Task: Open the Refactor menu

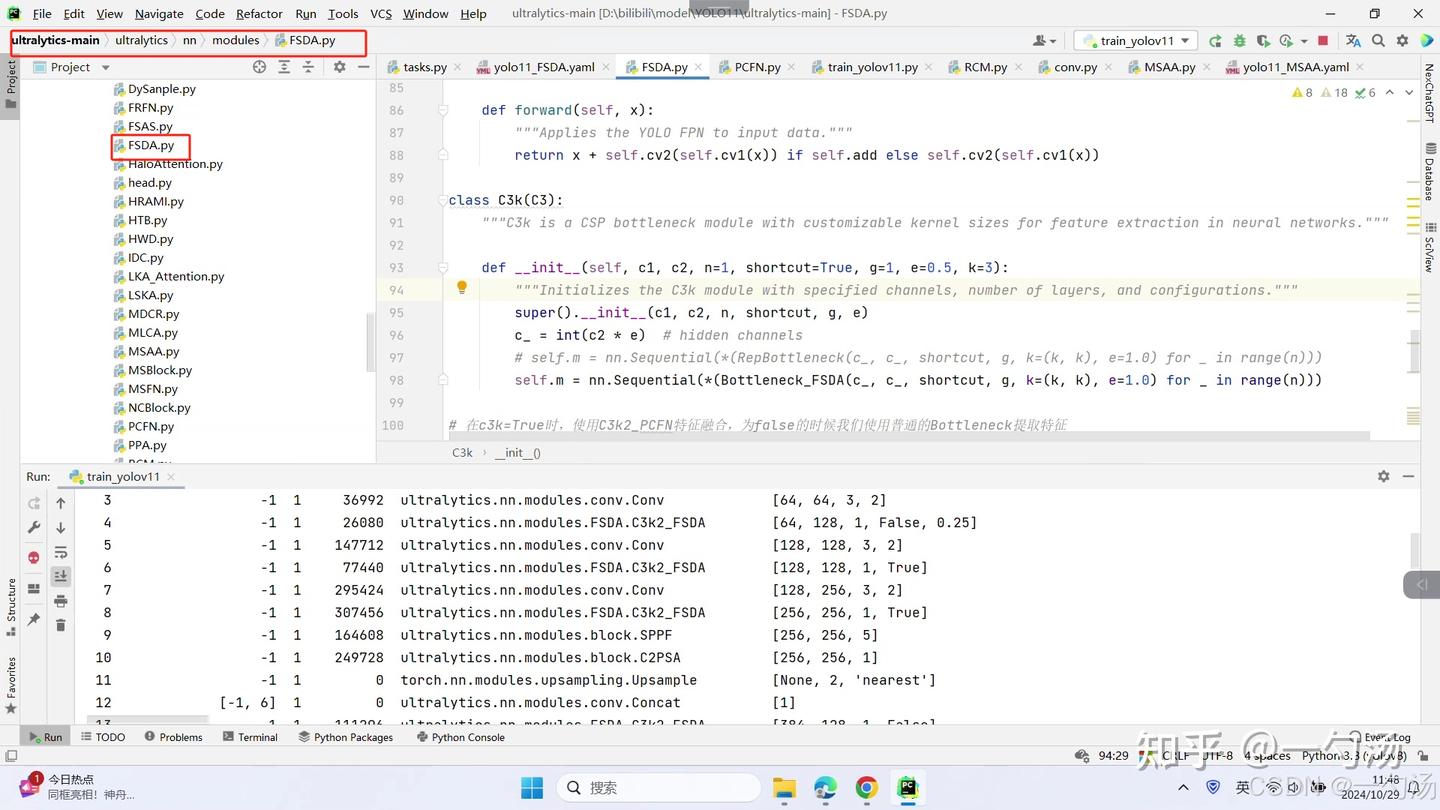Action: 259,14
